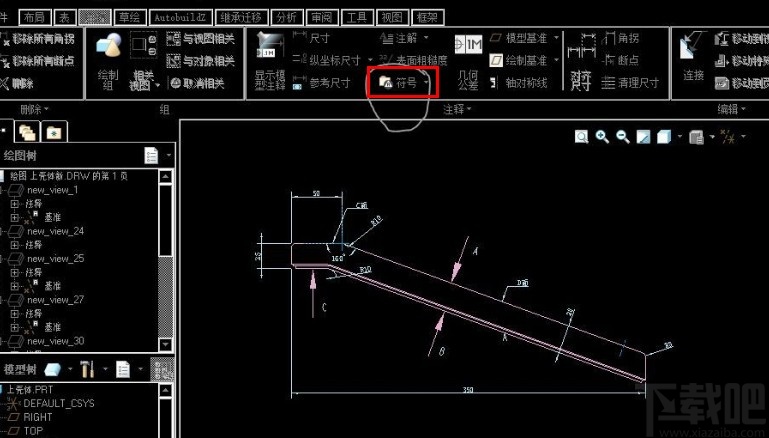This screenshot has height=438, width=769.
Task: Open the 继承迁移 tab
Action: pyautogui.click(x=242, y=18)
